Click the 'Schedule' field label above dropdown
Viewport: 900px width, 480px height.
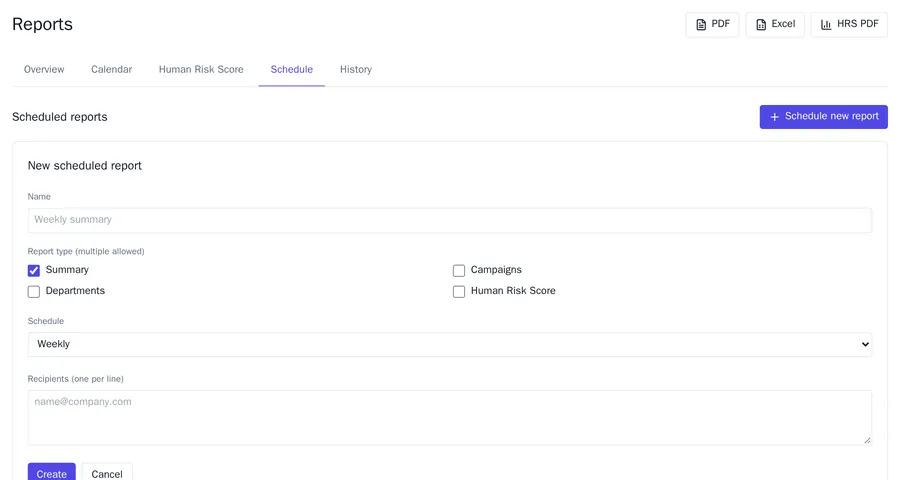[46, 320]
